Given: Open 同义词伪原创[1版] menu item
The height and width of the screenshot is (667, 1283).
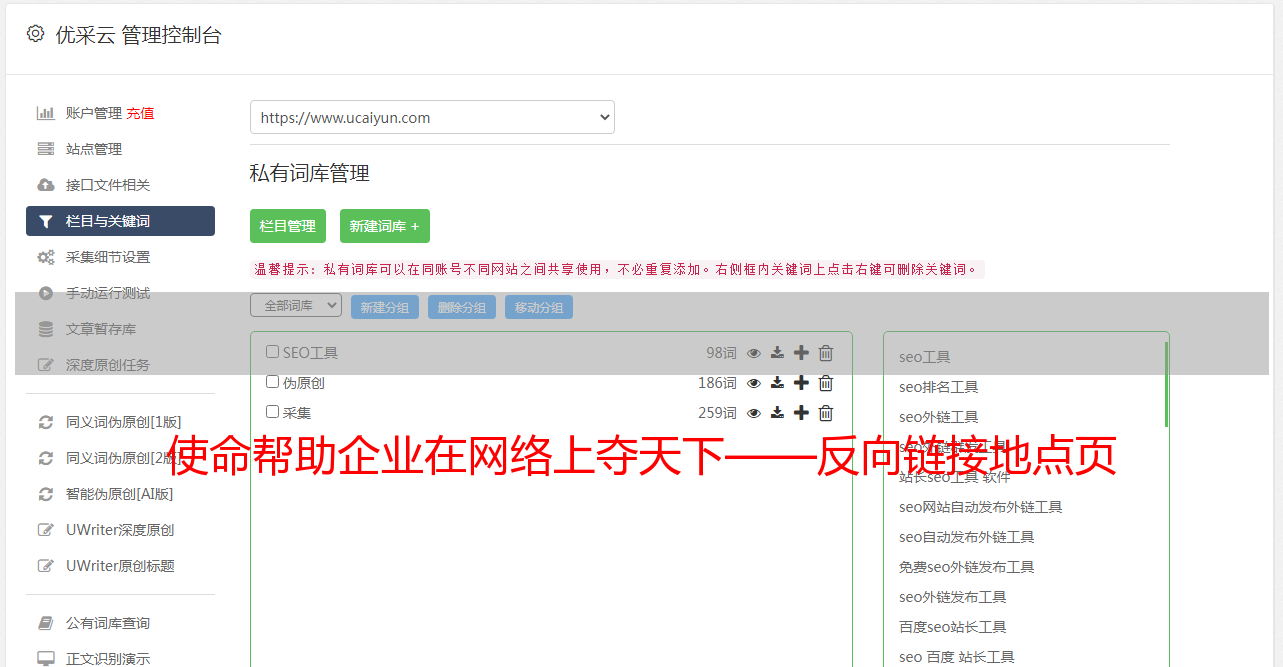Looking at the screenshot, I should 124,422.
